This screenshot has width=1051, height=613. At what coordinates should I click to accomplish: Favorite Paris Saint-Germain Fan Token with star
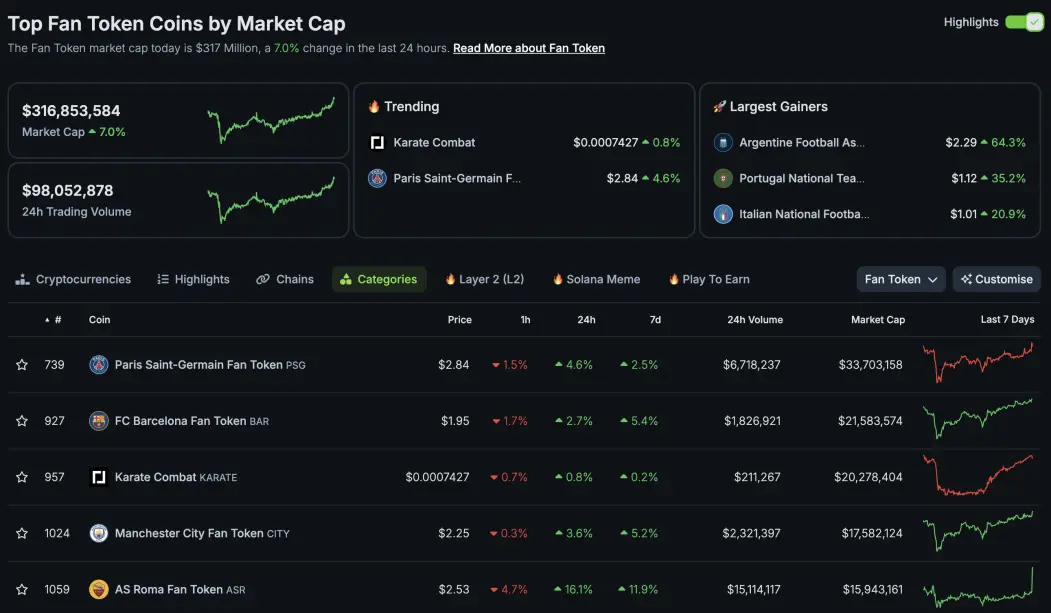[22, 364]
